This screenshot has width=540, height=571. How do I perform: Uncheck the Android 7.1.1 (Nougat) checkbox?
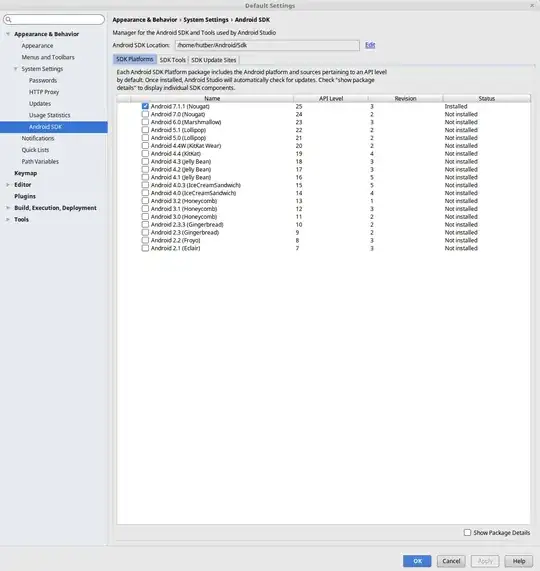[x=145, y=106]
